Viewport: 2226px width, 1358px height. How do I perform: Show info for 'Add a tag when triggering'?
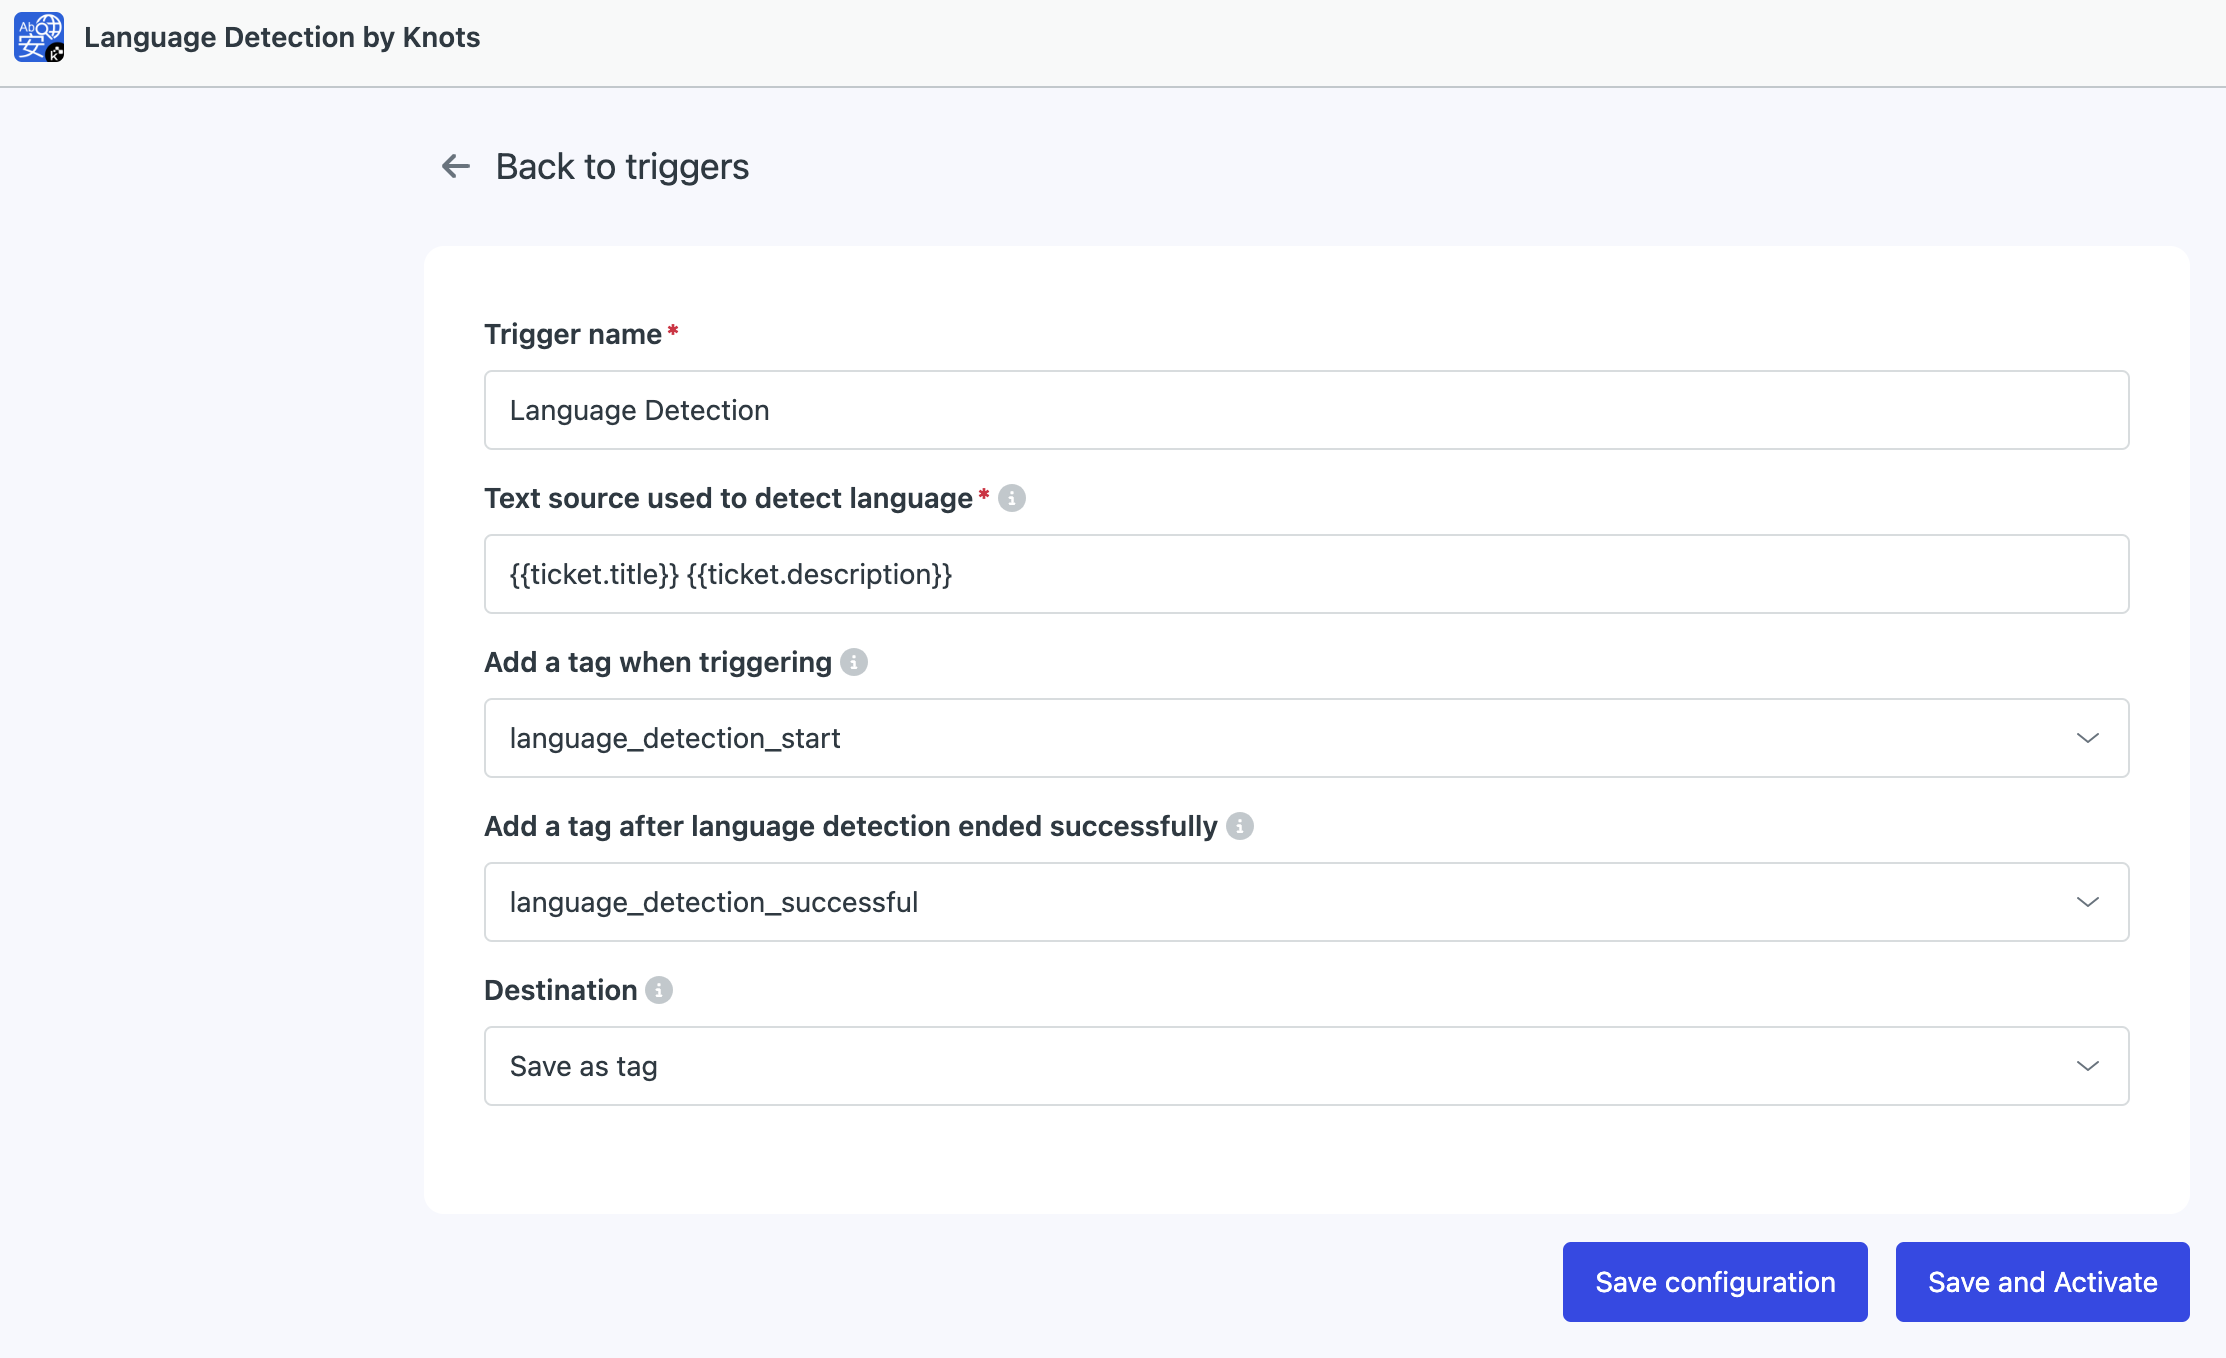click(854, 662)
